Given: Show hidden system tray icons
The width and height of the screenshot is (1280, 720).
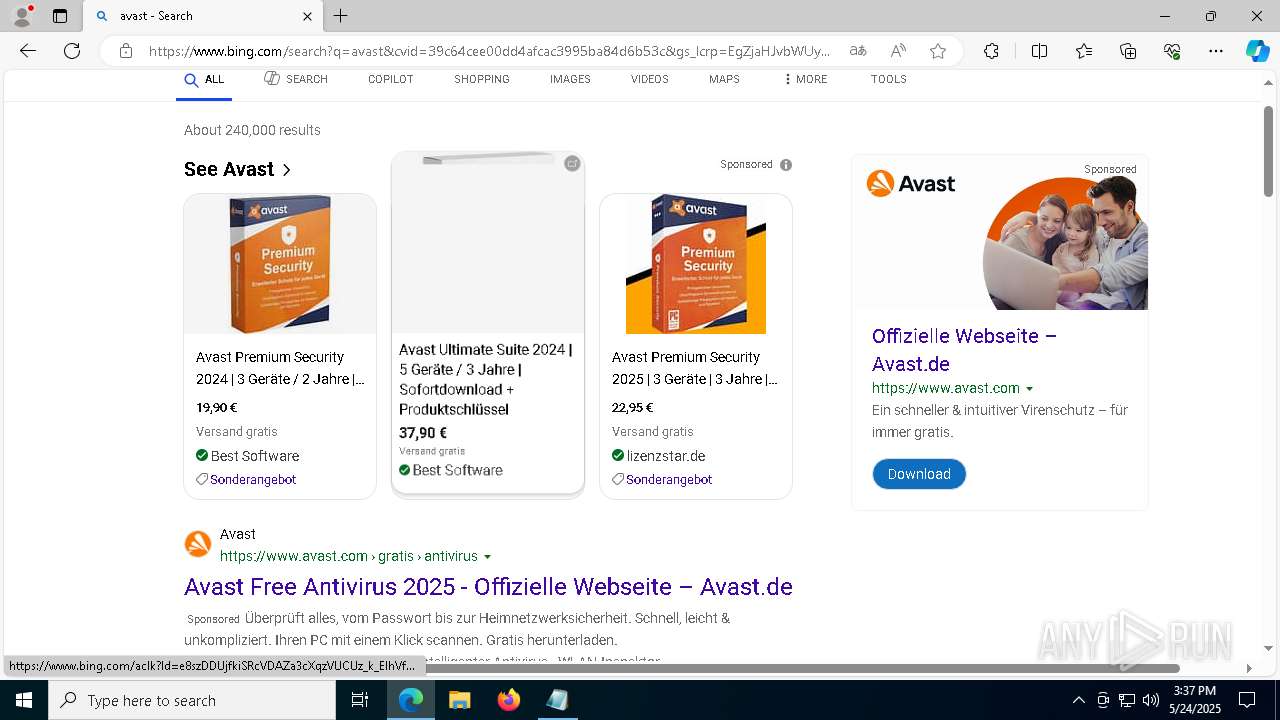Looking at the screenshot, I should tap(1078, 700).
